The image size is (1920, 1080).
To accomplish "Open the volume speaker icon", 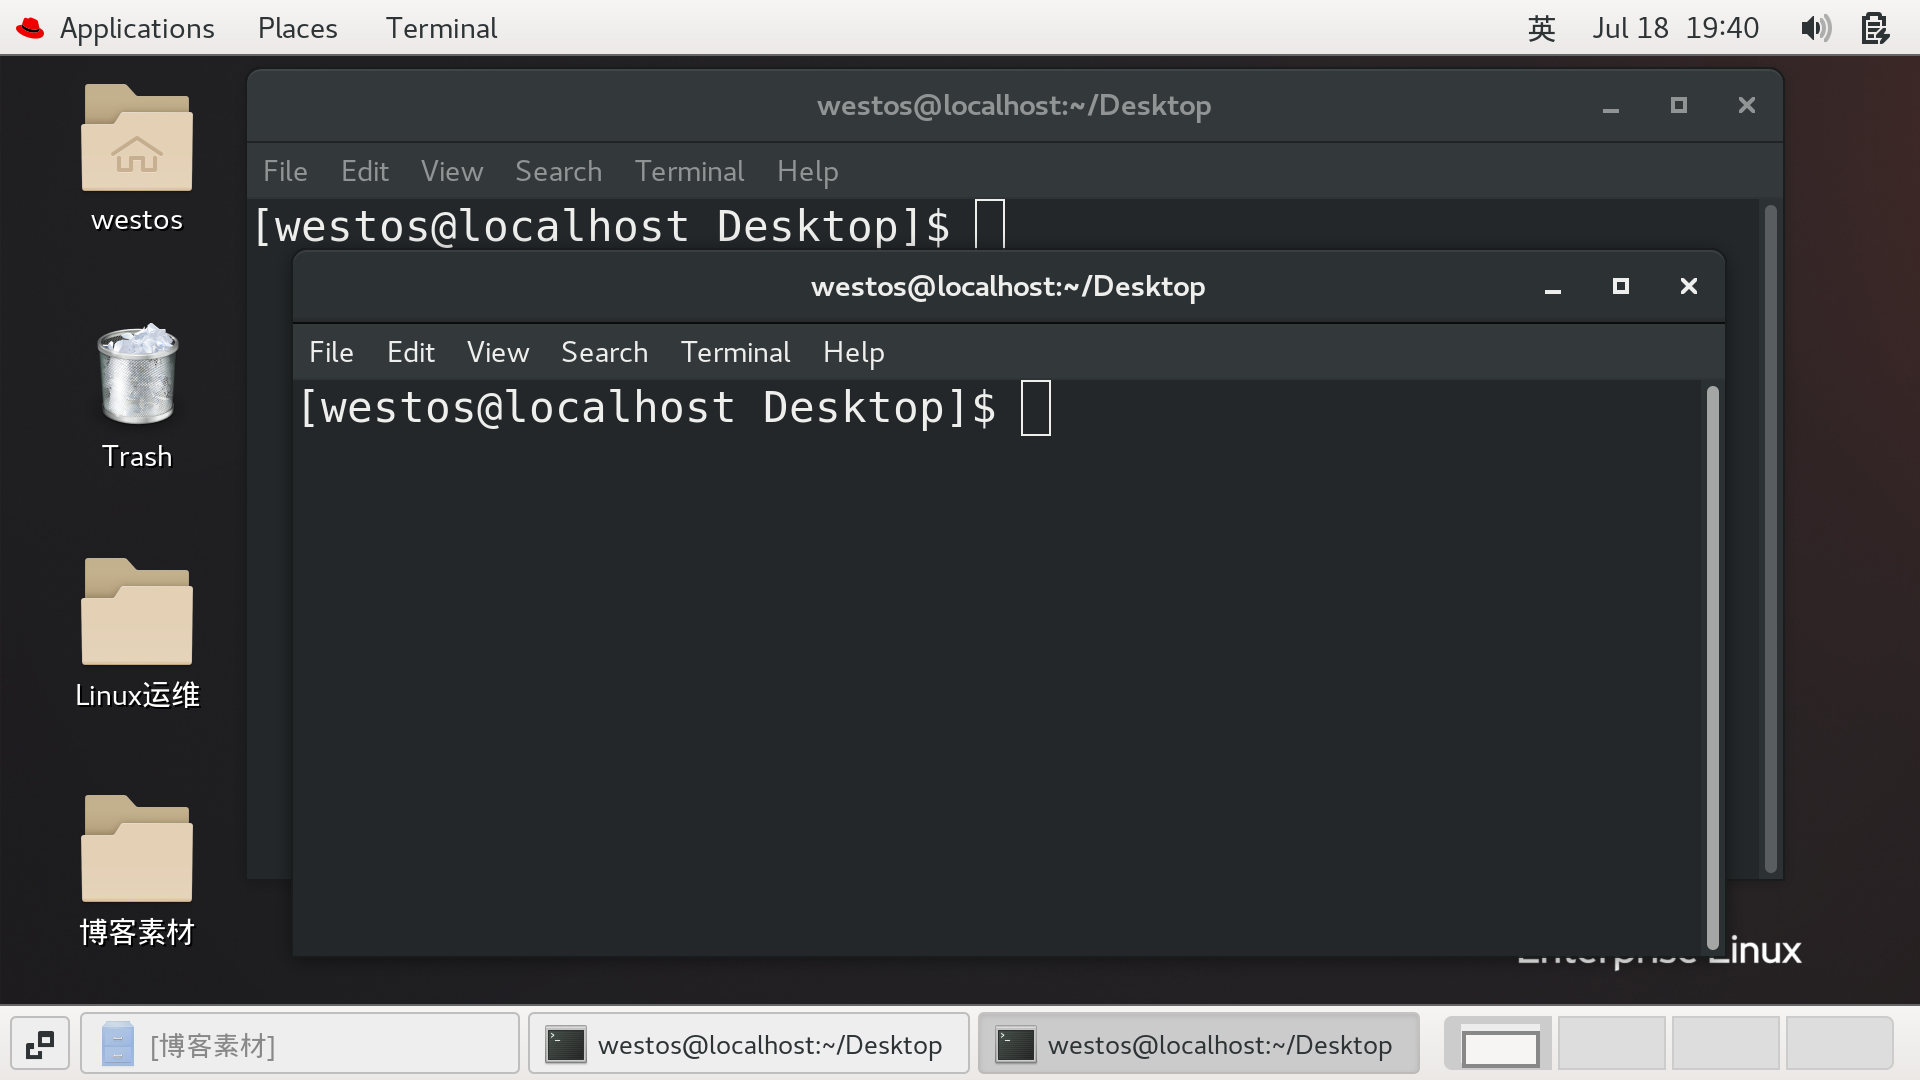I will pyautogui.click(x=1816, y=28).
